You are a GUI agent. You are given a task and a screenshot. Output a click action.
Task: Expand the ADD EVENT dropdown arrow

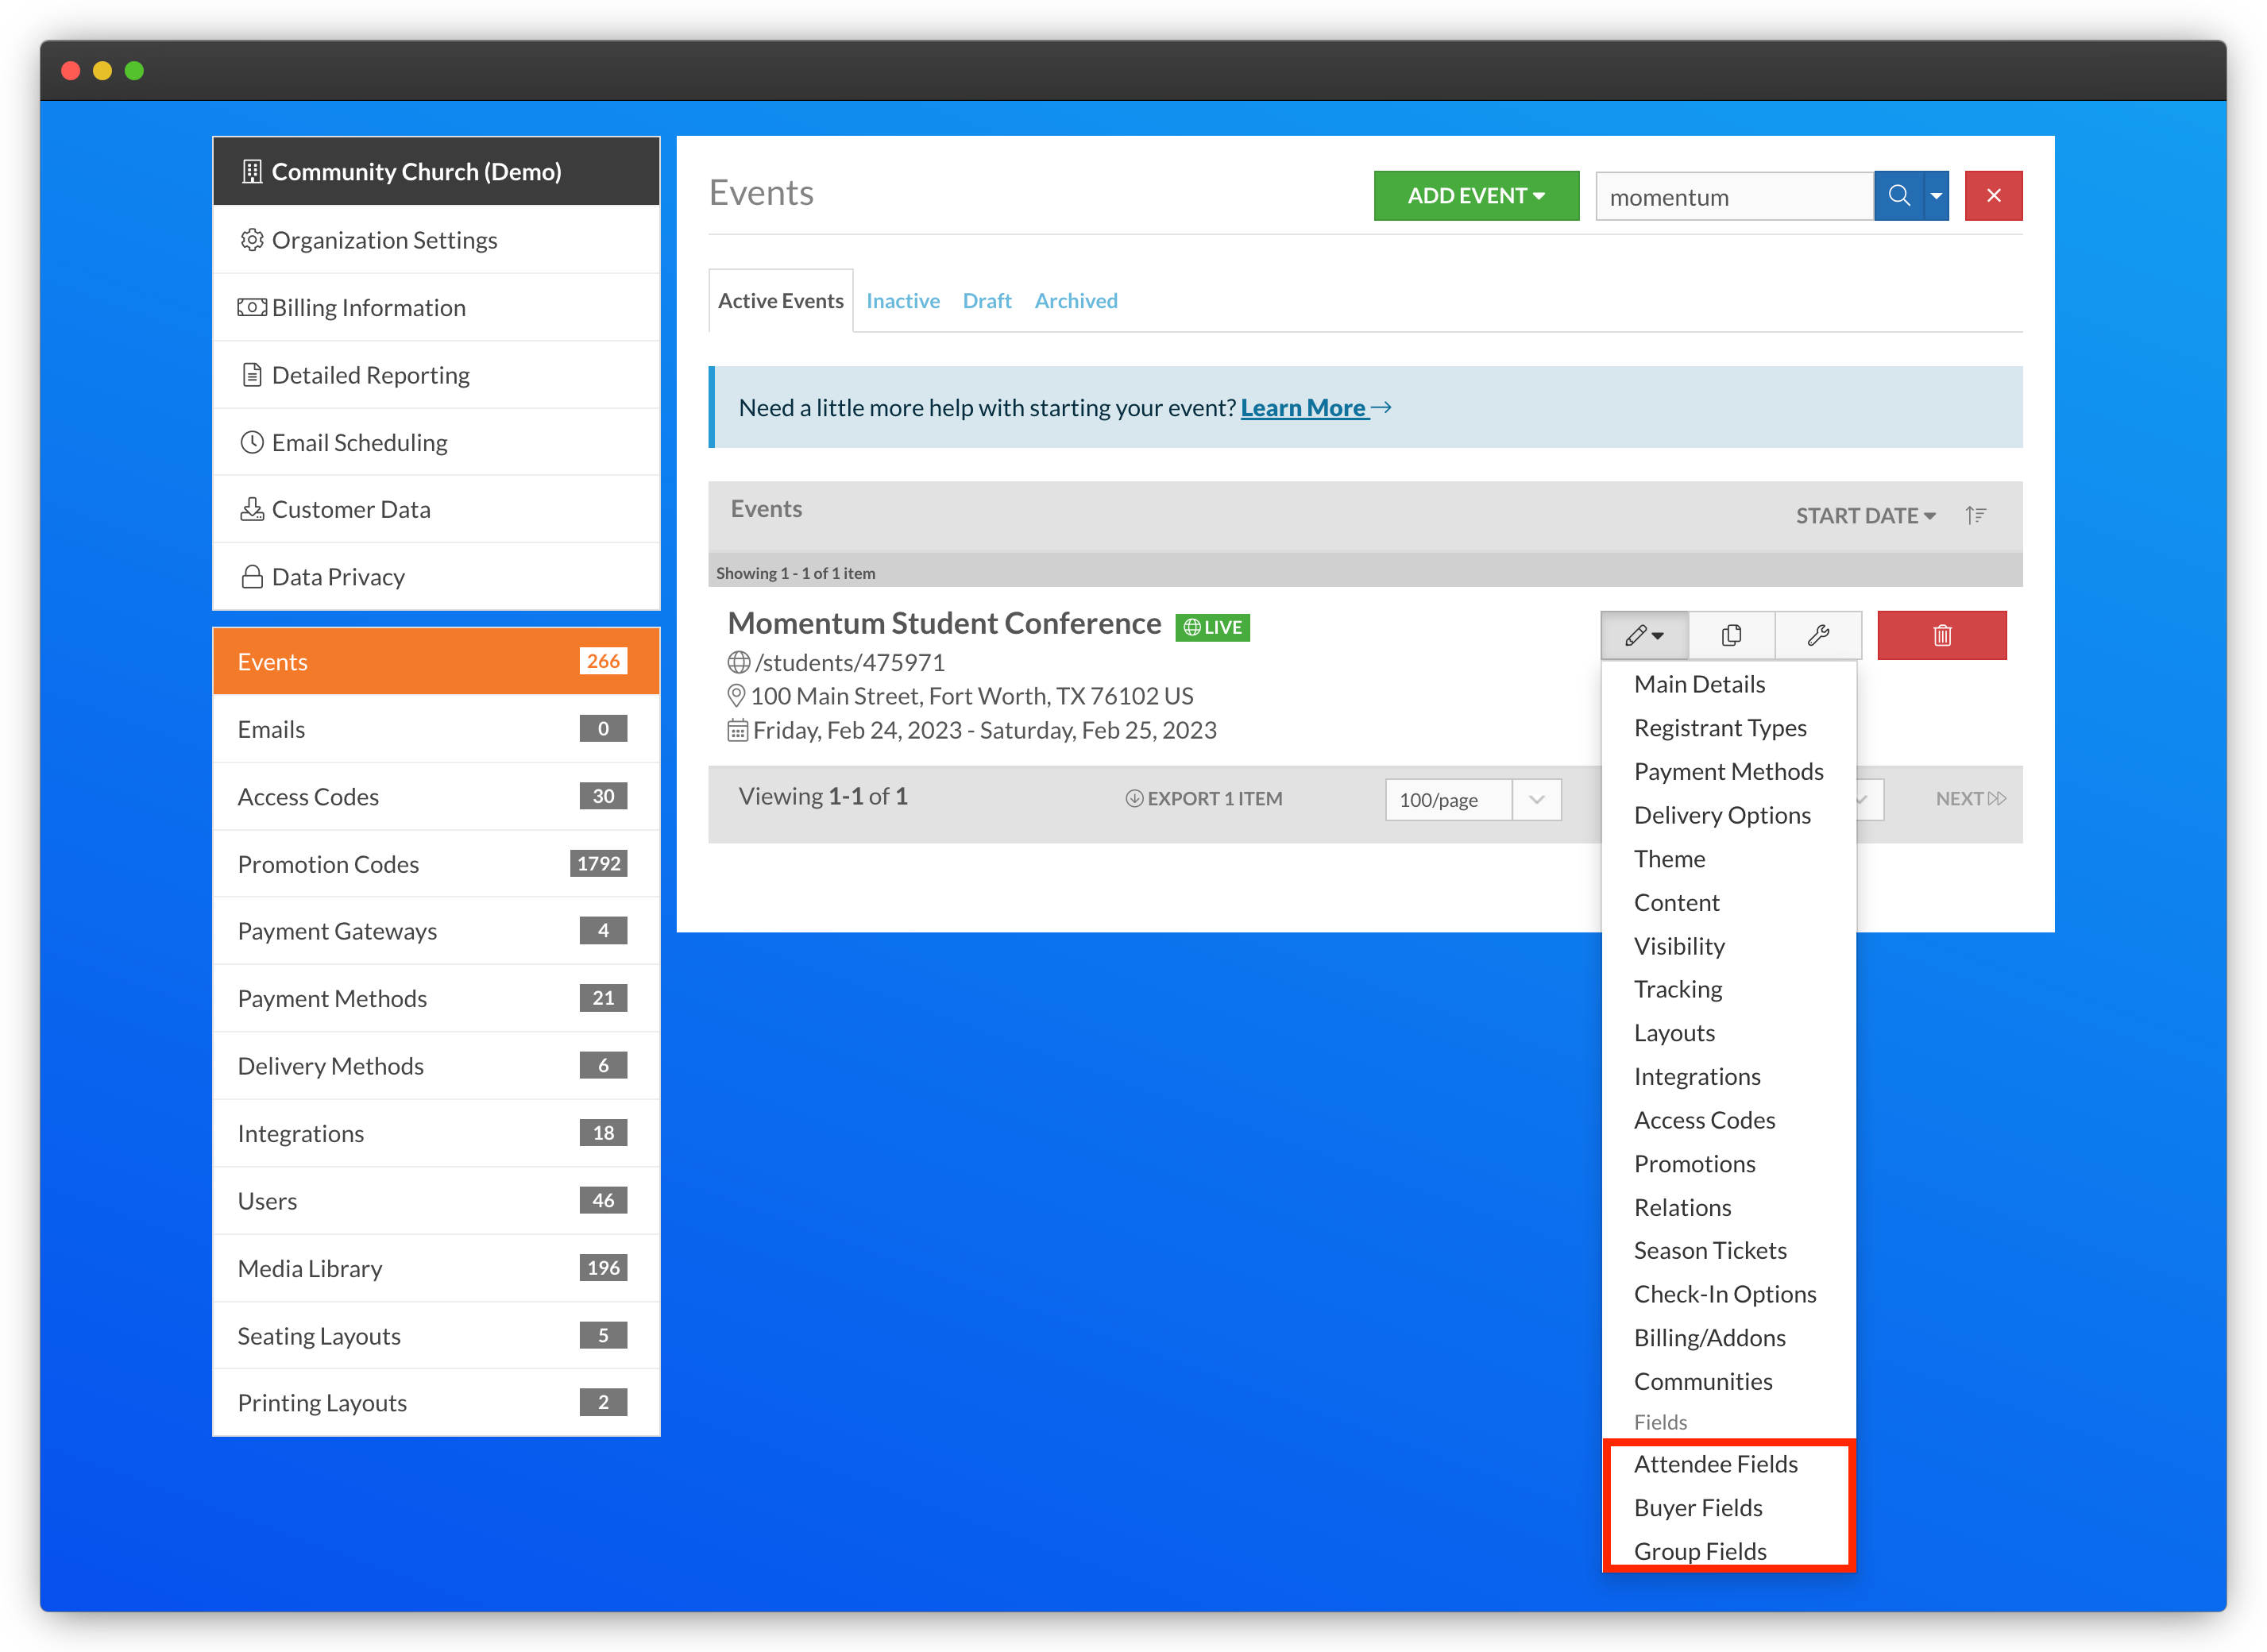(1539, 196)
